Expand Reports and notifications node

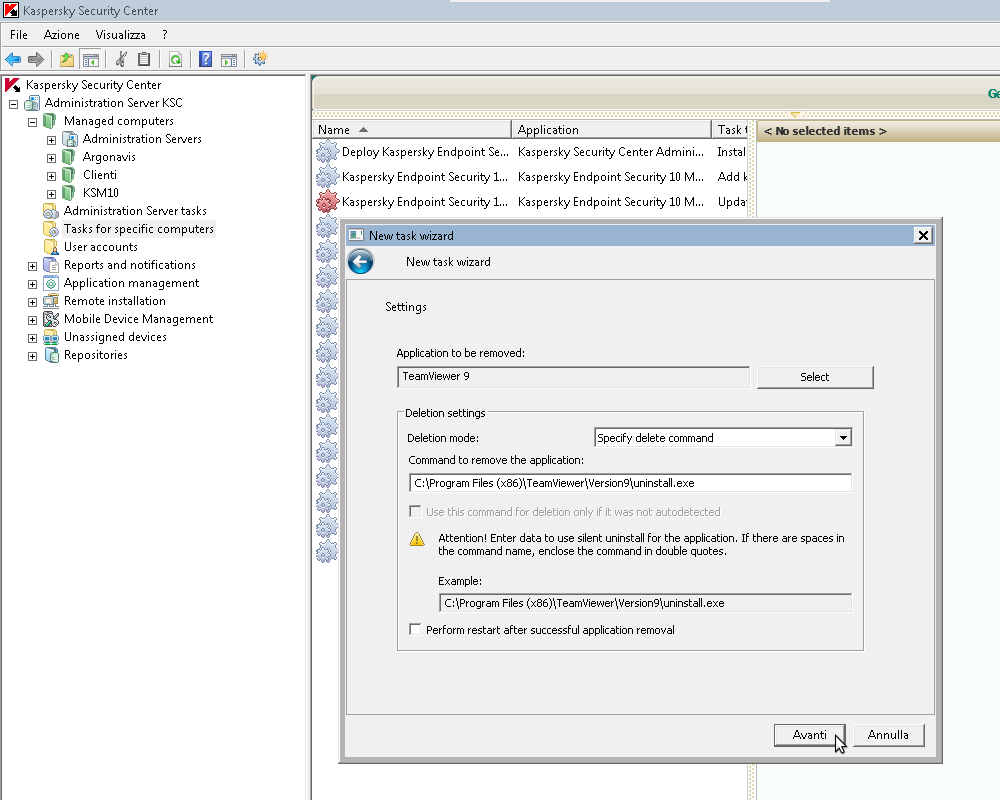tap(33, 265)
